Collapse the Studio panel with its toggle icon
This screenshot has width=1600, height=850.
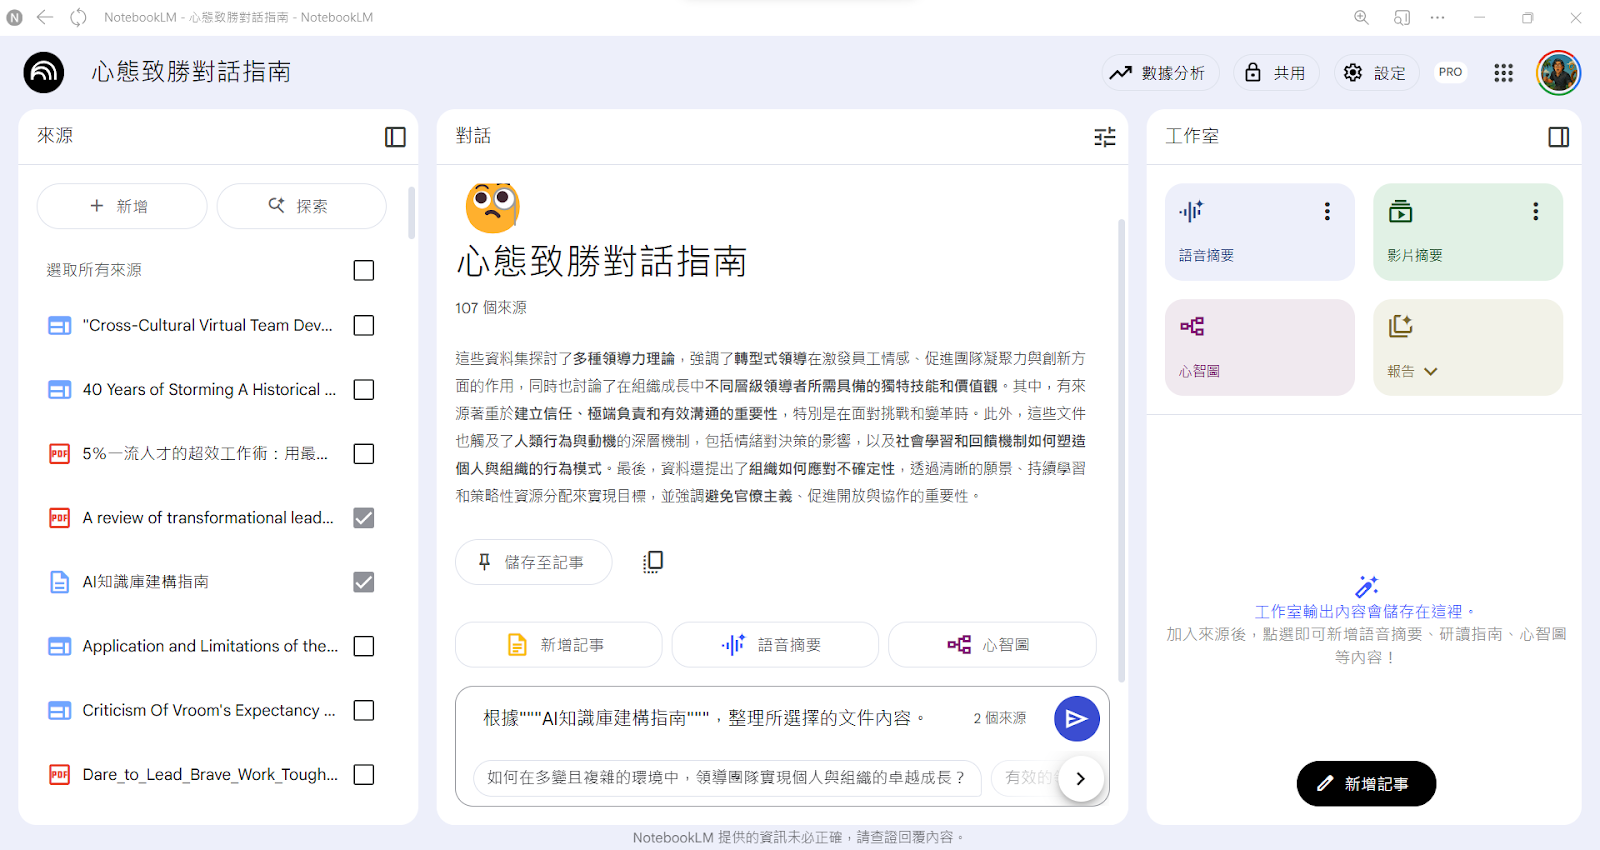click(x=1558, y=137)
